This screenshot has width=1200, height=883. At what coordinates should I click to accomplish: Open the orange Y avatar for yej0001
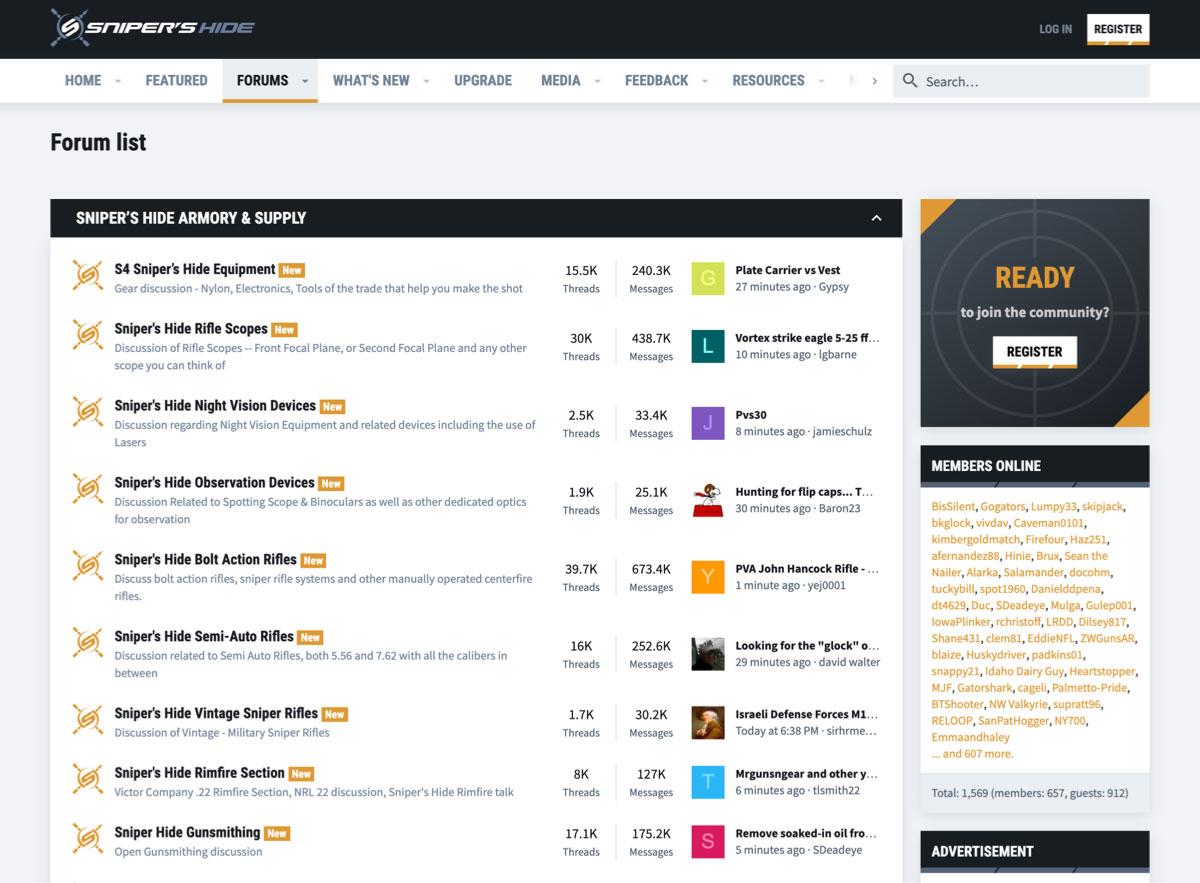coord(708,577)
